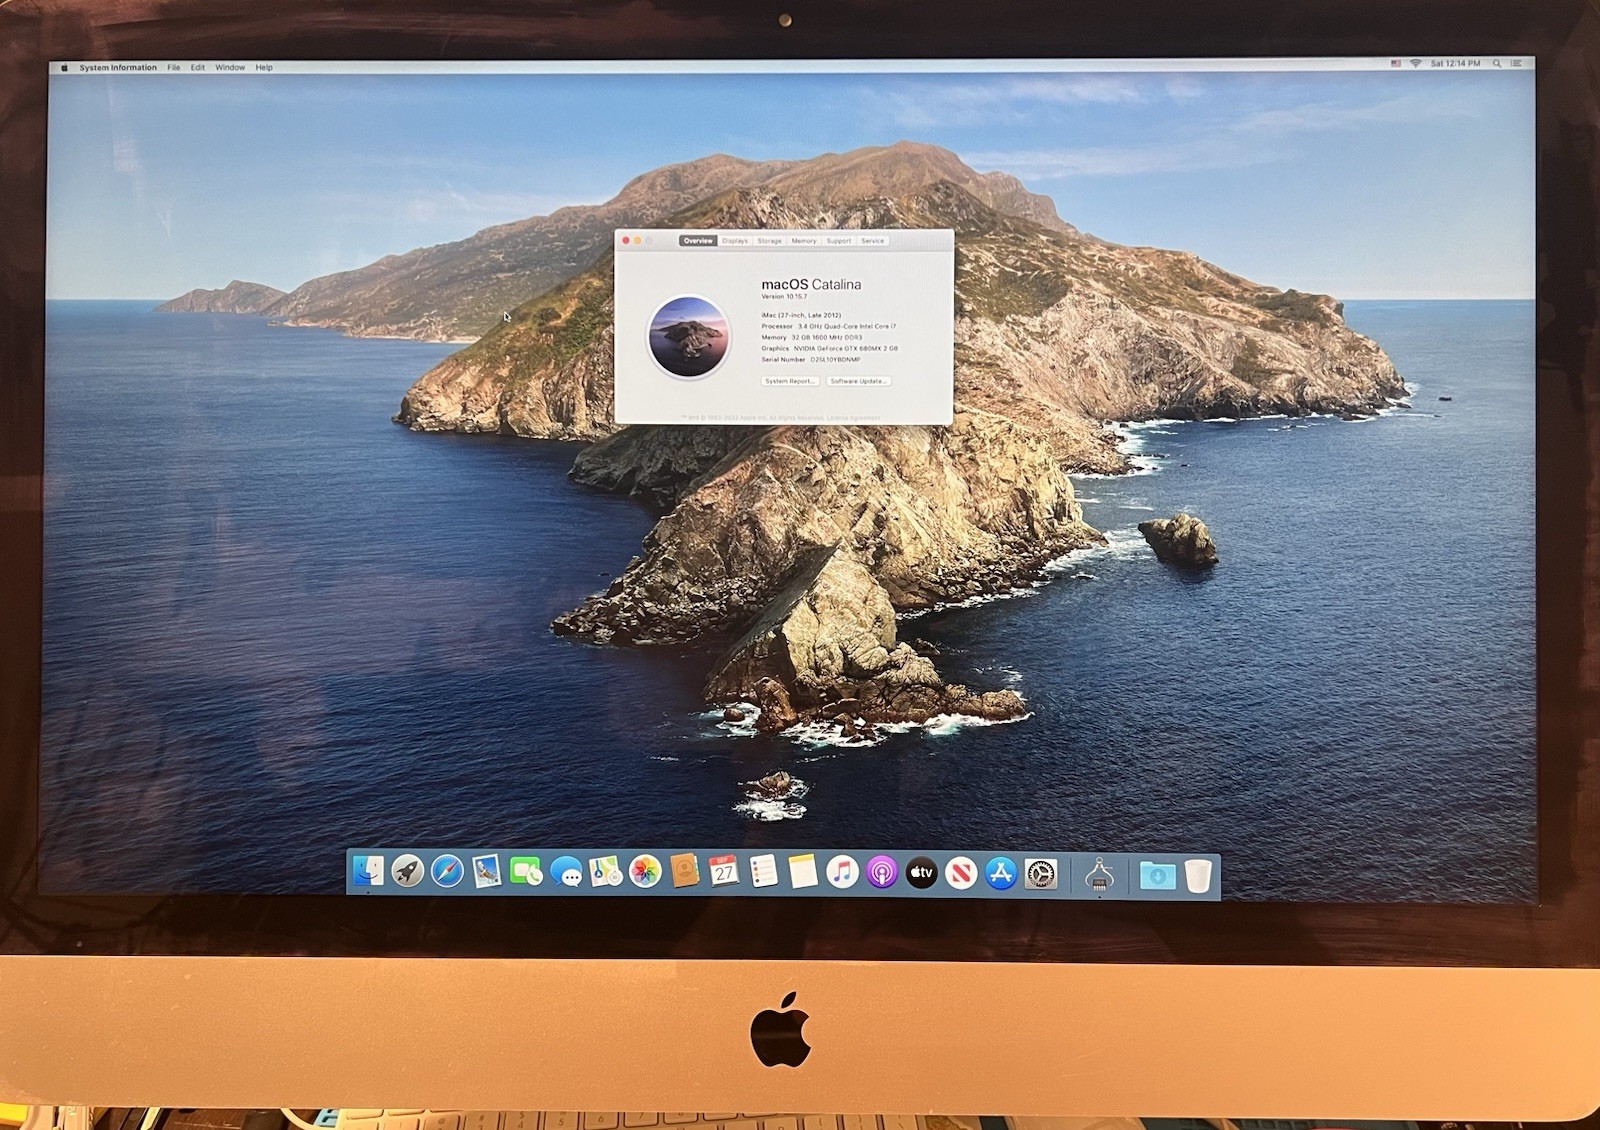Click the System Report button
The width and height of the screenshot is (1600, 1130).
(790, 381)
